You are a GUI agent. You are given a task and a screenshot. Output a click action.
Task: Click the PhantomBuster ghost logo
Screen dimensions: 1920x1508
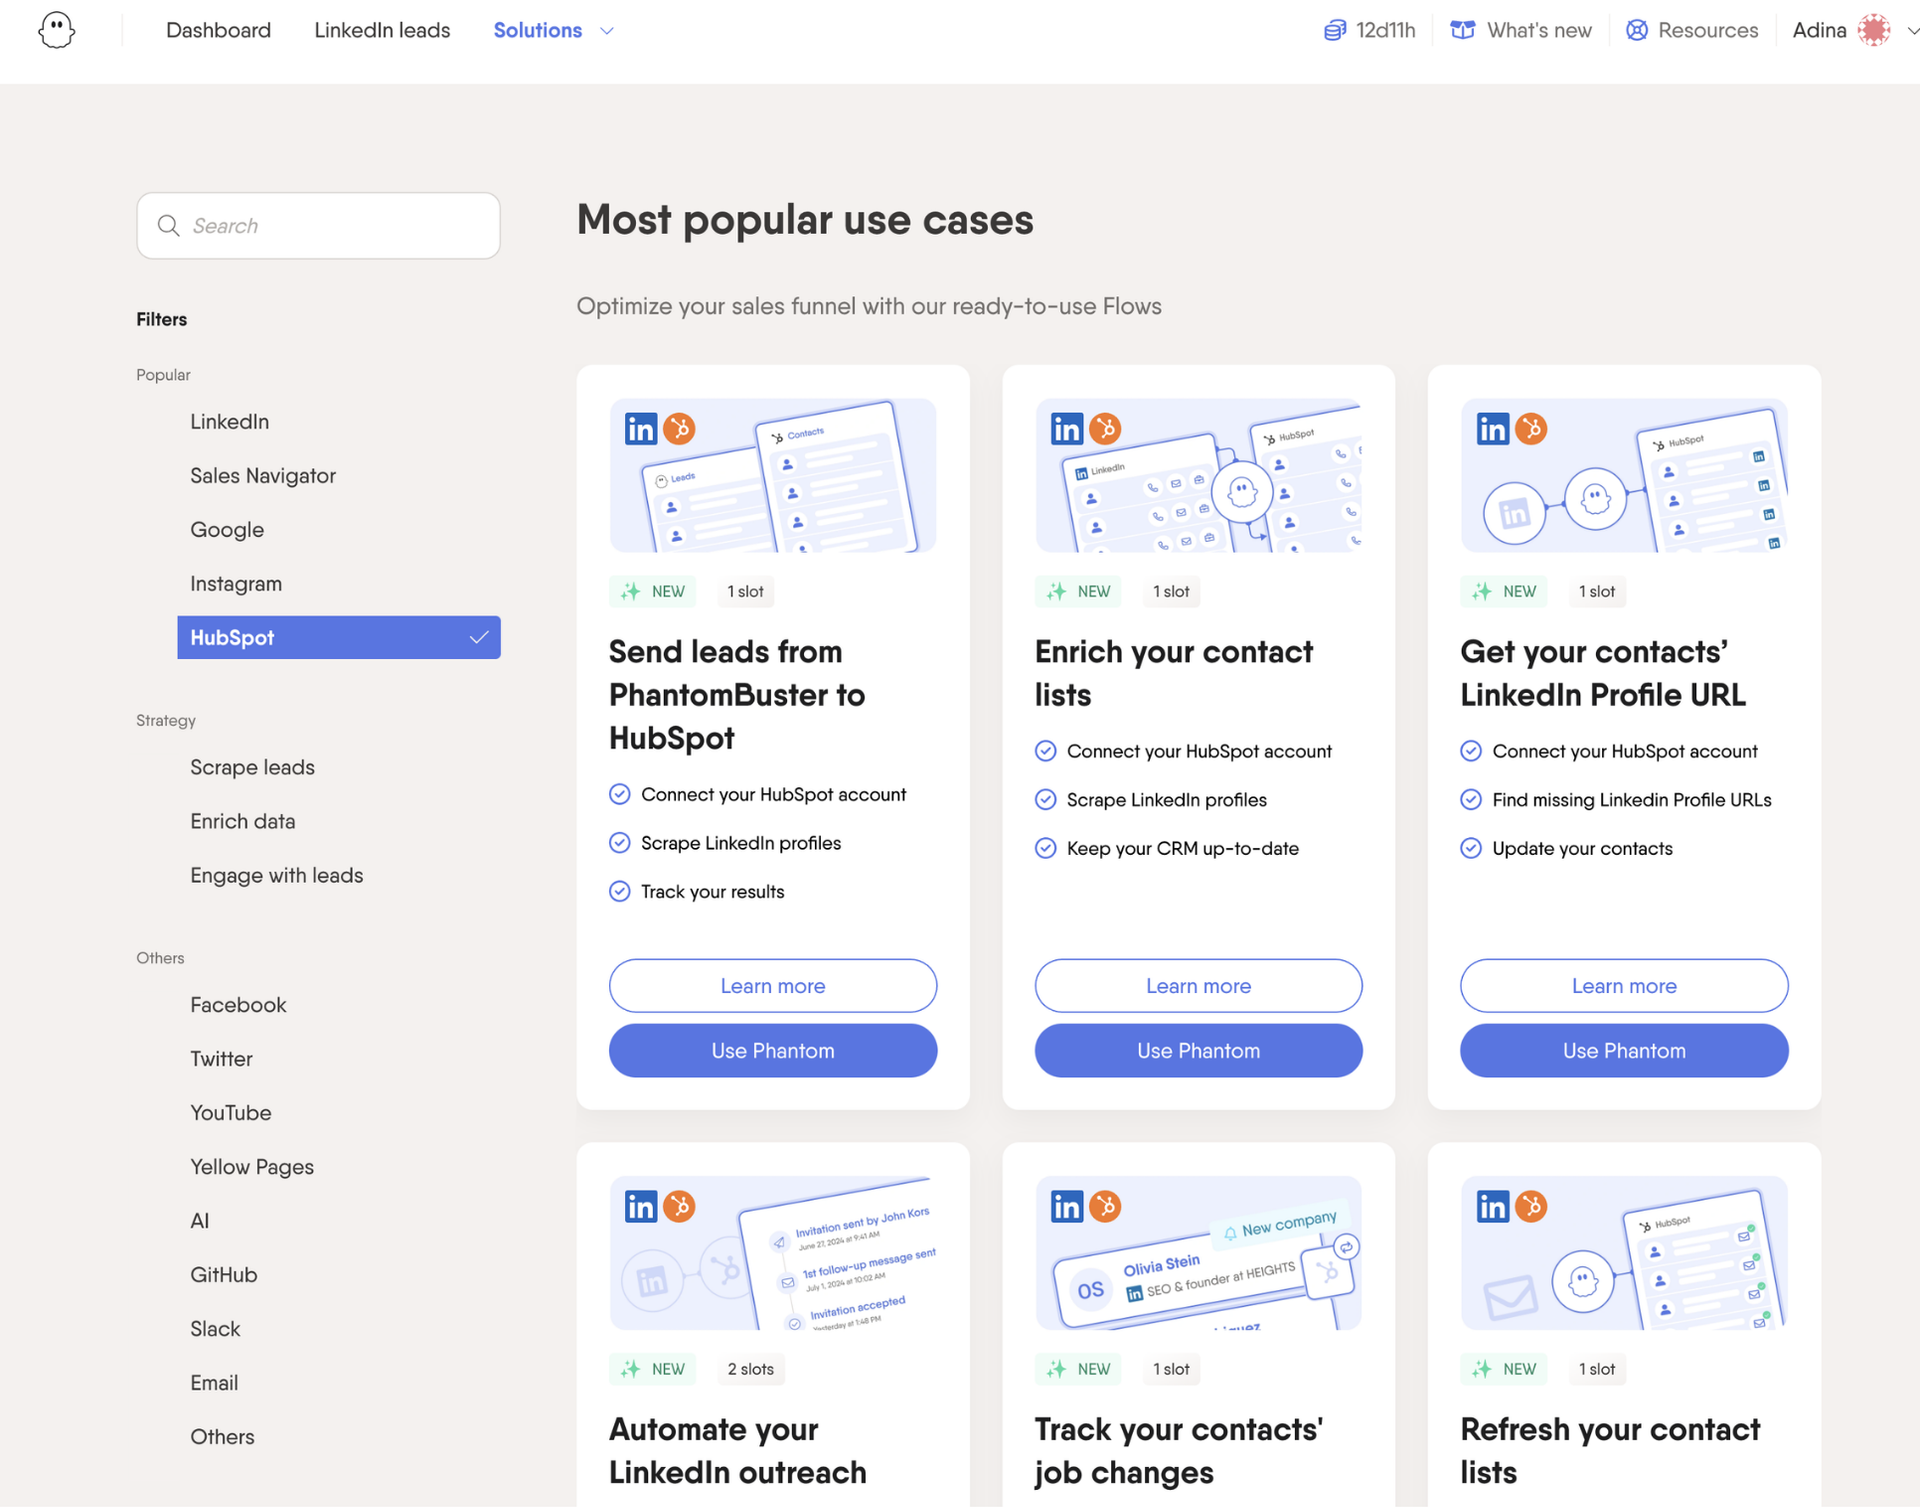point(56,30)
